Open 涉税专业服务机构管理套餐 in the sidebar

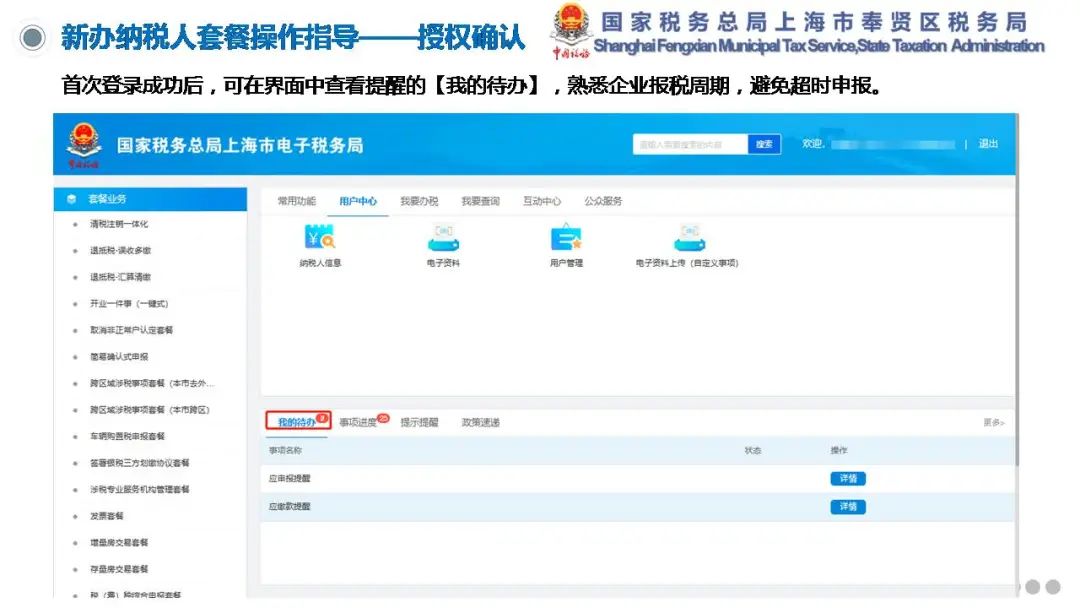point(139,490)
